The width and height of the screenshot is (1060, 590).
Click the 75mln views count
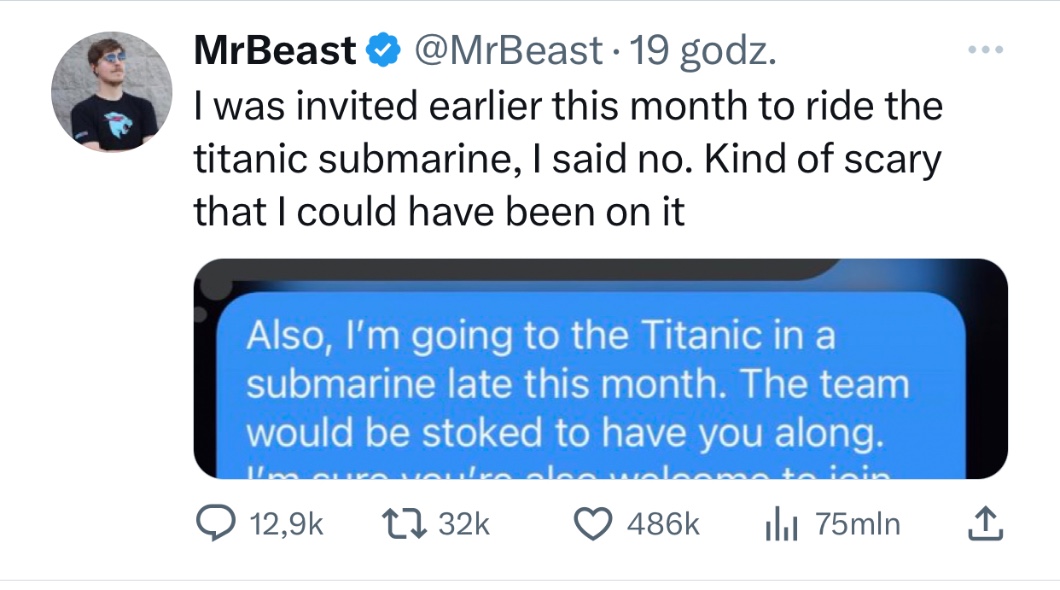pos(857,524)
